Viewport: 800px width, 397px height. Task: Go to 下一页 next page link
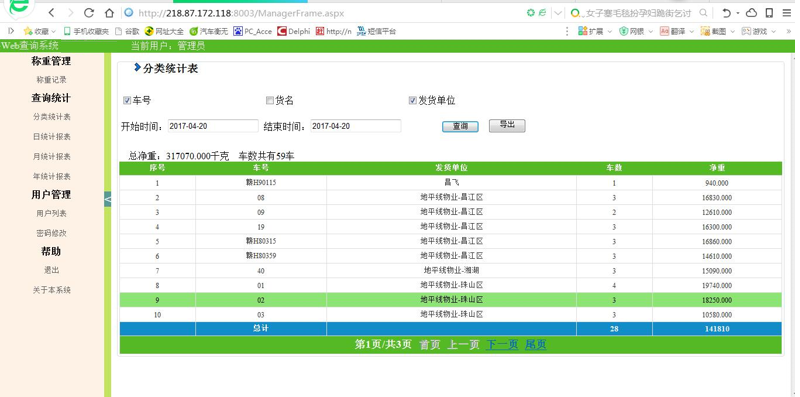pyautogui.click(x=502, y=344)
